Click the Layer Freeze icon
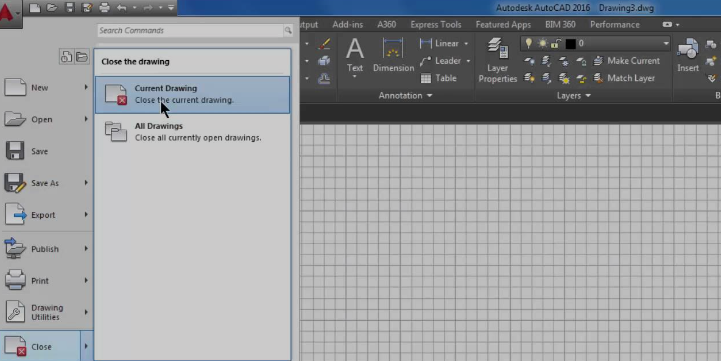Viewport: 721px width, 361px height. [x=564, y=61]
